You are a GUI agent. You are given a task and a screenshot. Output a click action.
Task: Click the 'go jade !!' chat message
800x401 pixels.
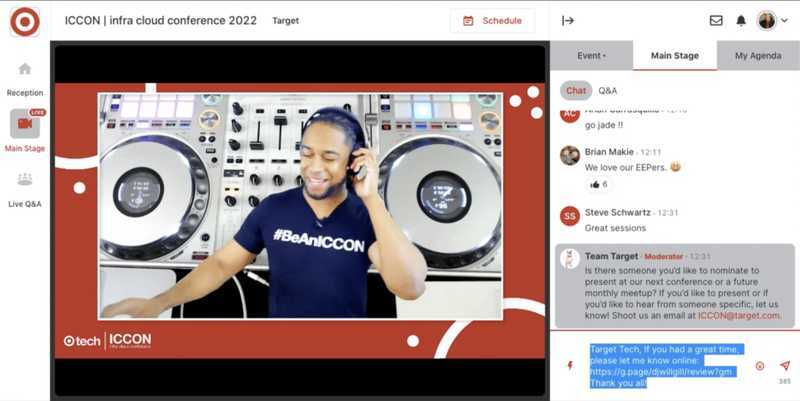tap(604, 125)
